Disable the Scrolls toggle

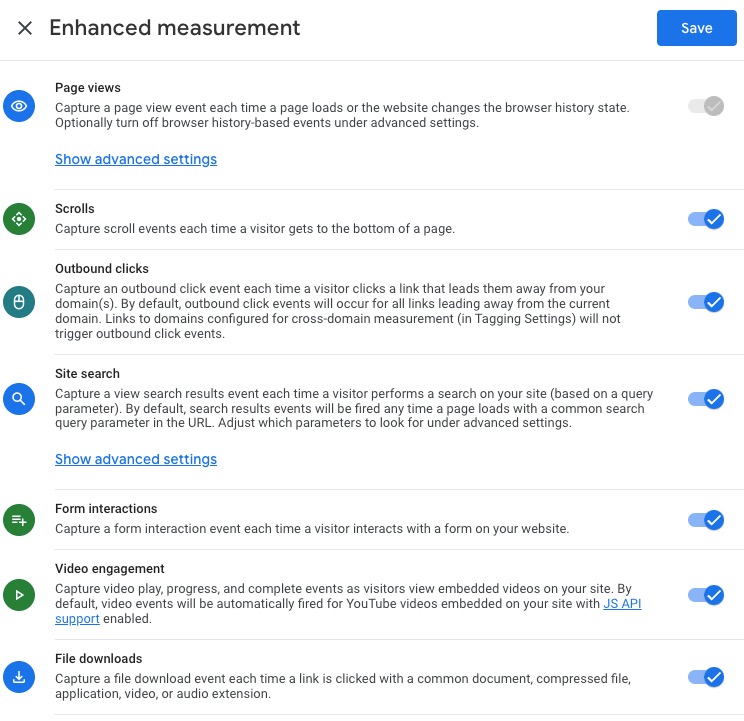[706, 219]
